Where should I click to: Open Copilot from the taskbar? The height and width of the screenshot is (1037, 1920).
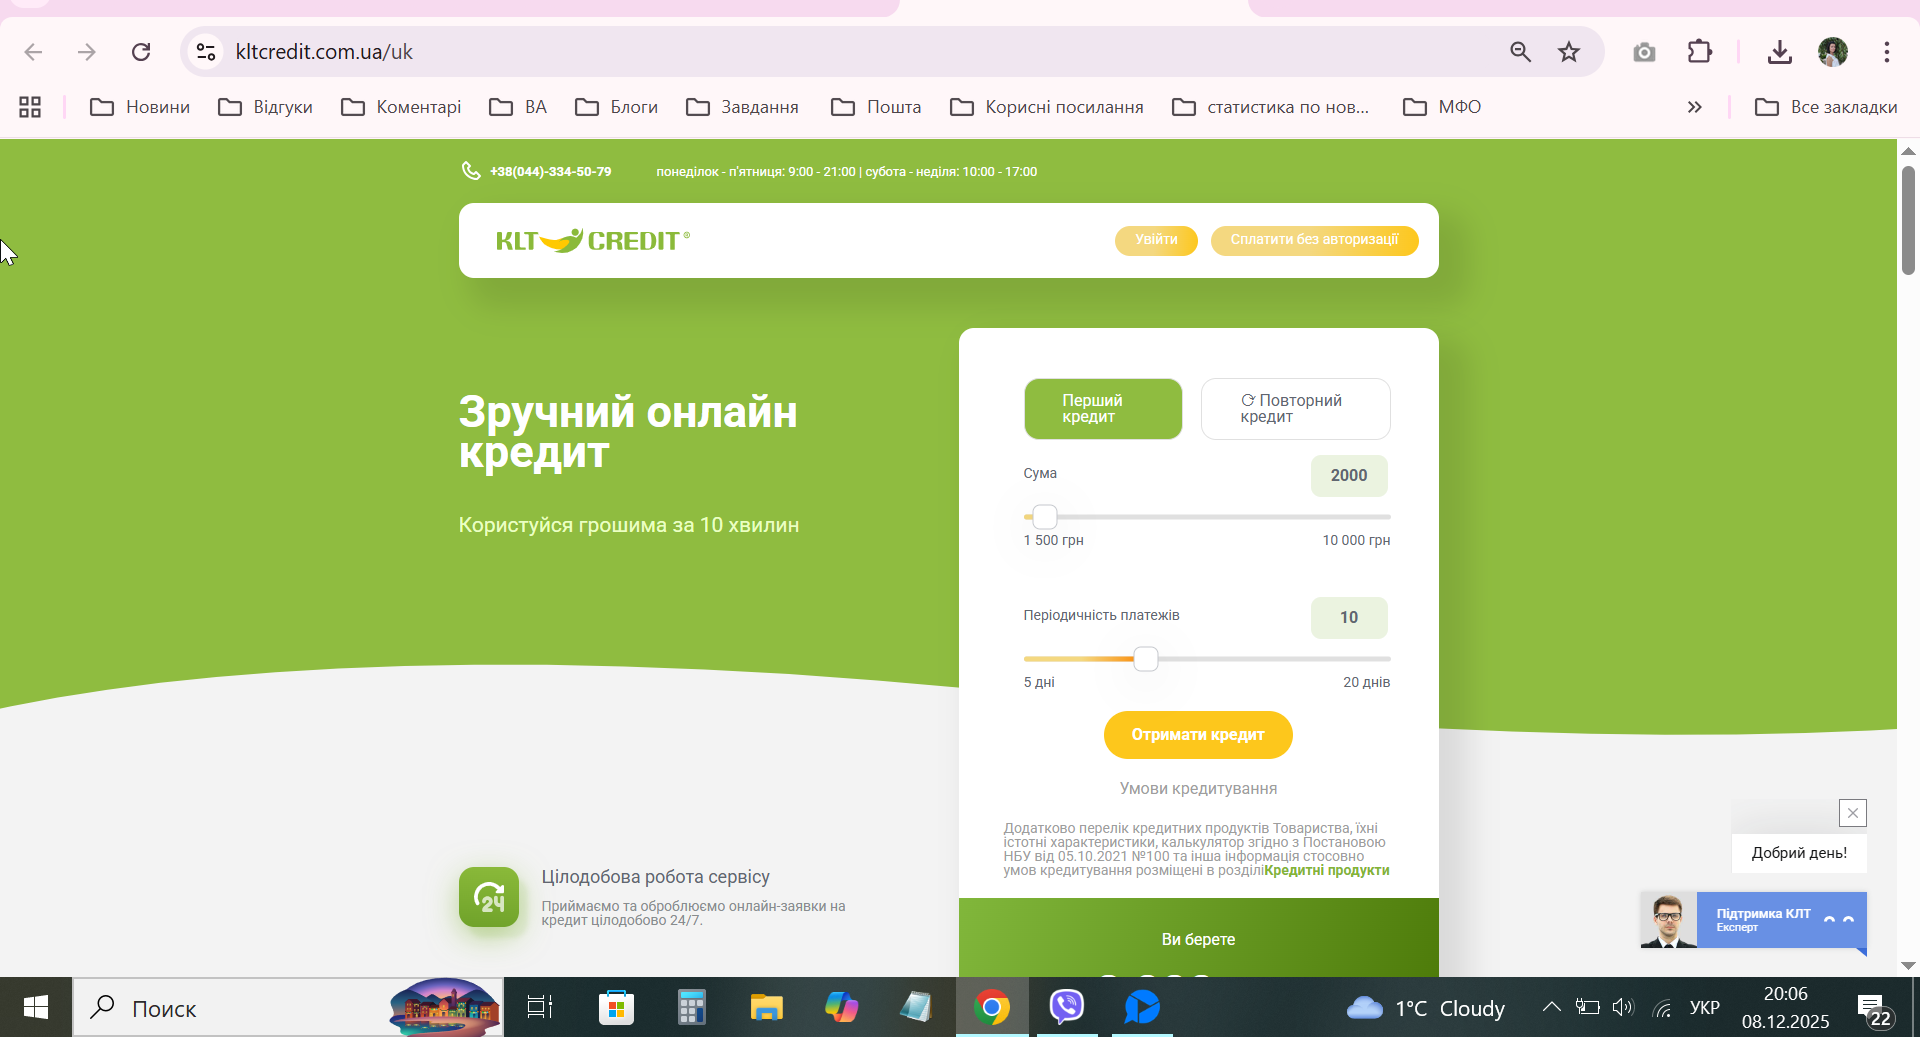(842, 1007)
